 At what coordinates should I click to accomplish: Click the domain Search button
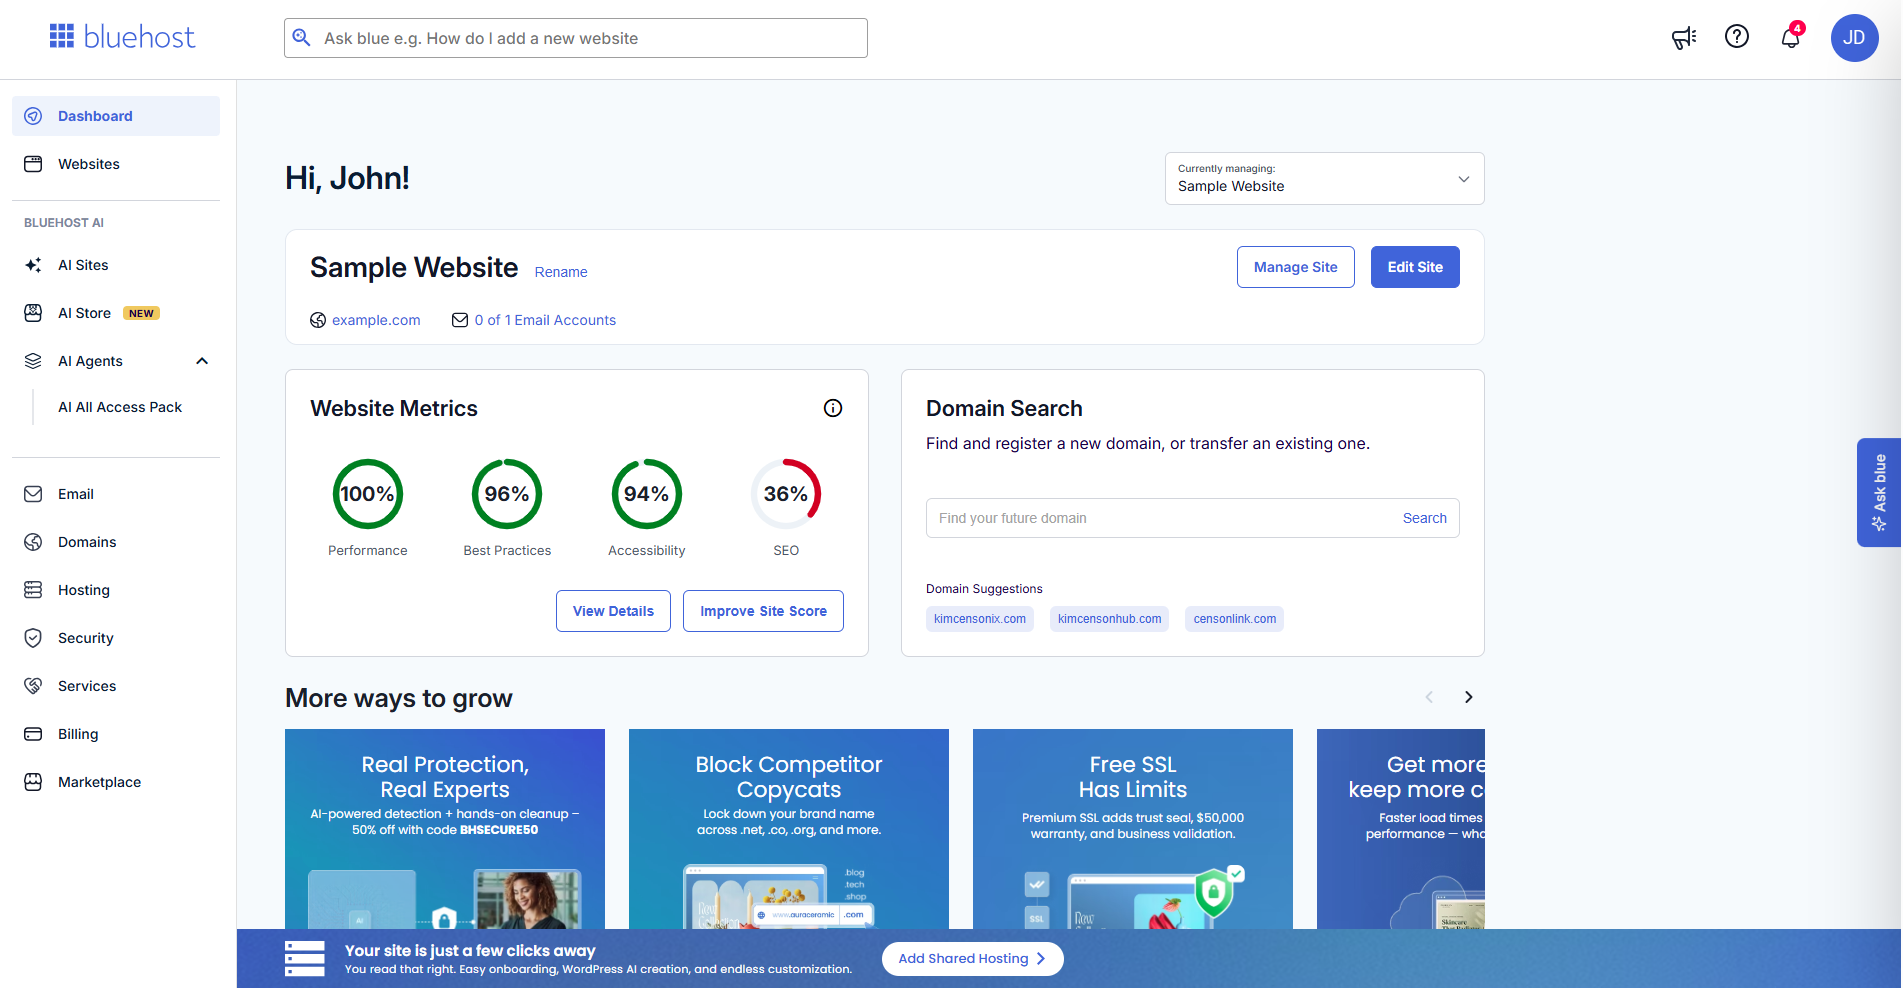point(1424,518)
